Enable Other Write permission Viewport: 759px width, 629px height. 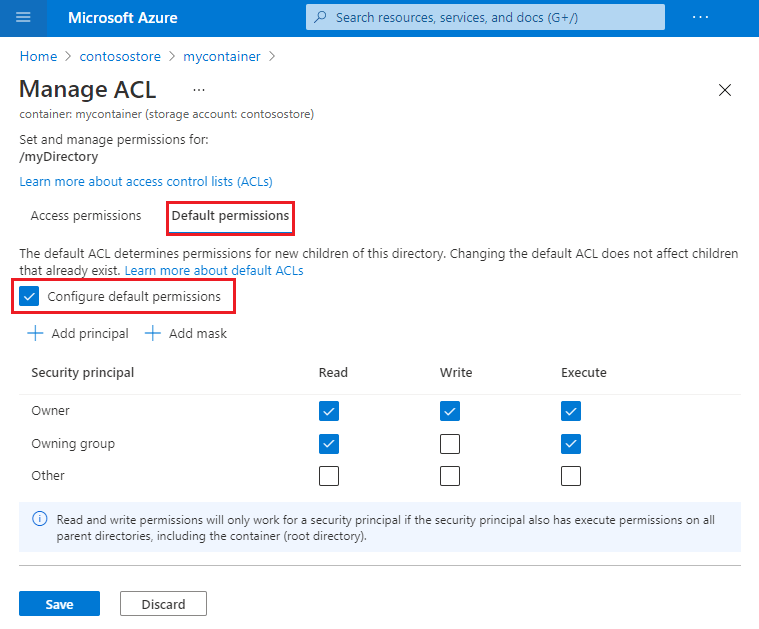(450, 476)
